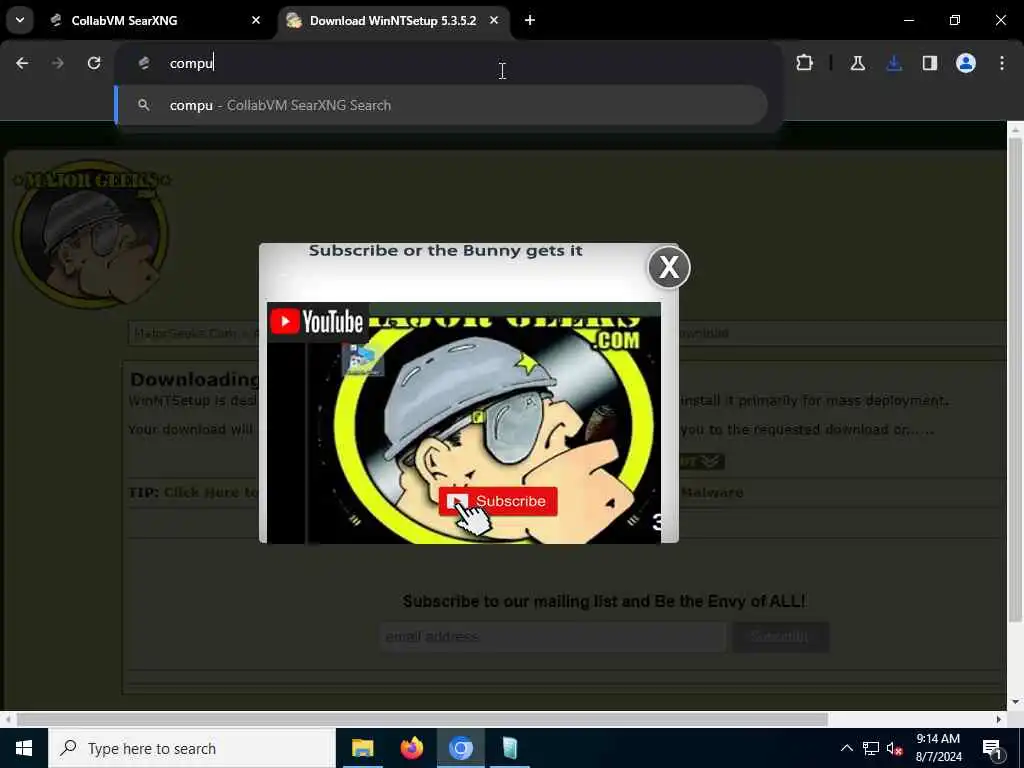Go forward to the next page

[x=57, y=63]
